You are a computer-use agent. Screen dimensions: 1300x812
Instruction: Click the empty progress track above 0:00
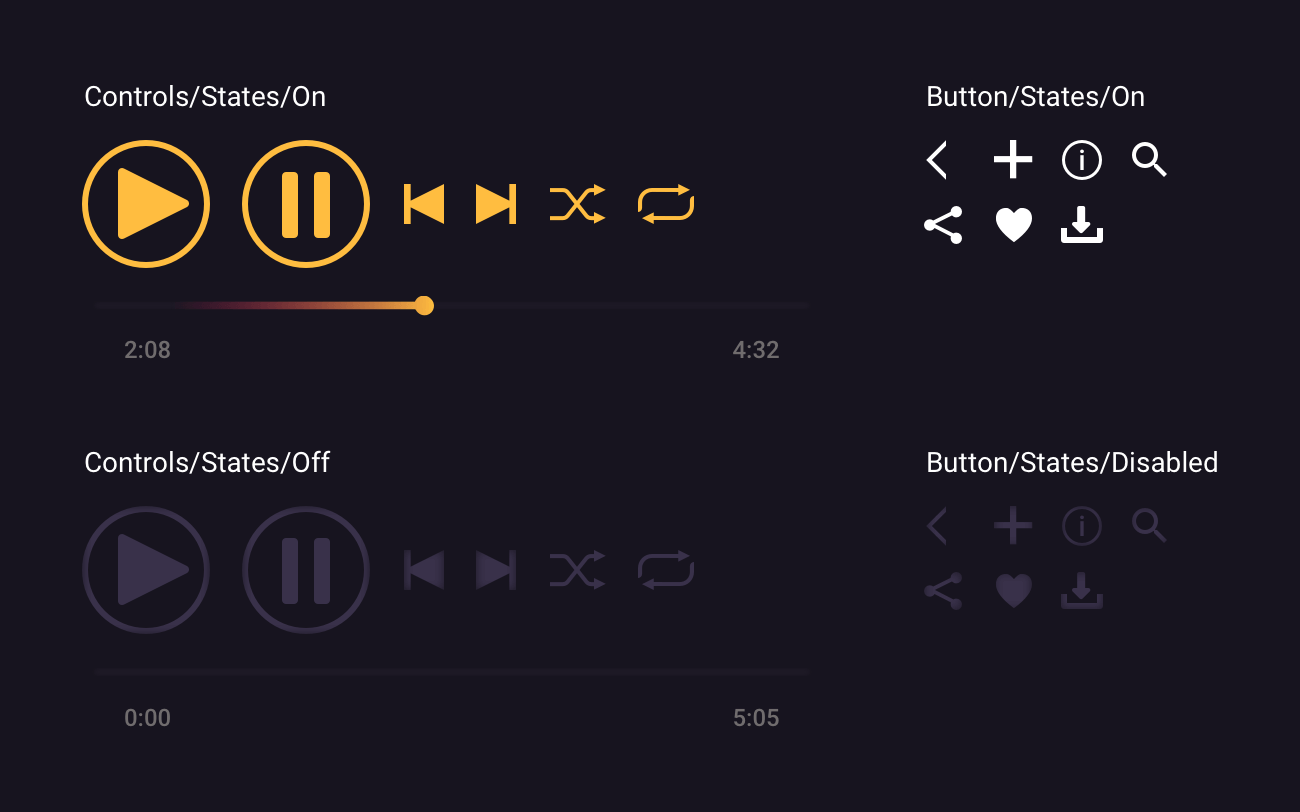pyautogui.click(x=450, y=672)
